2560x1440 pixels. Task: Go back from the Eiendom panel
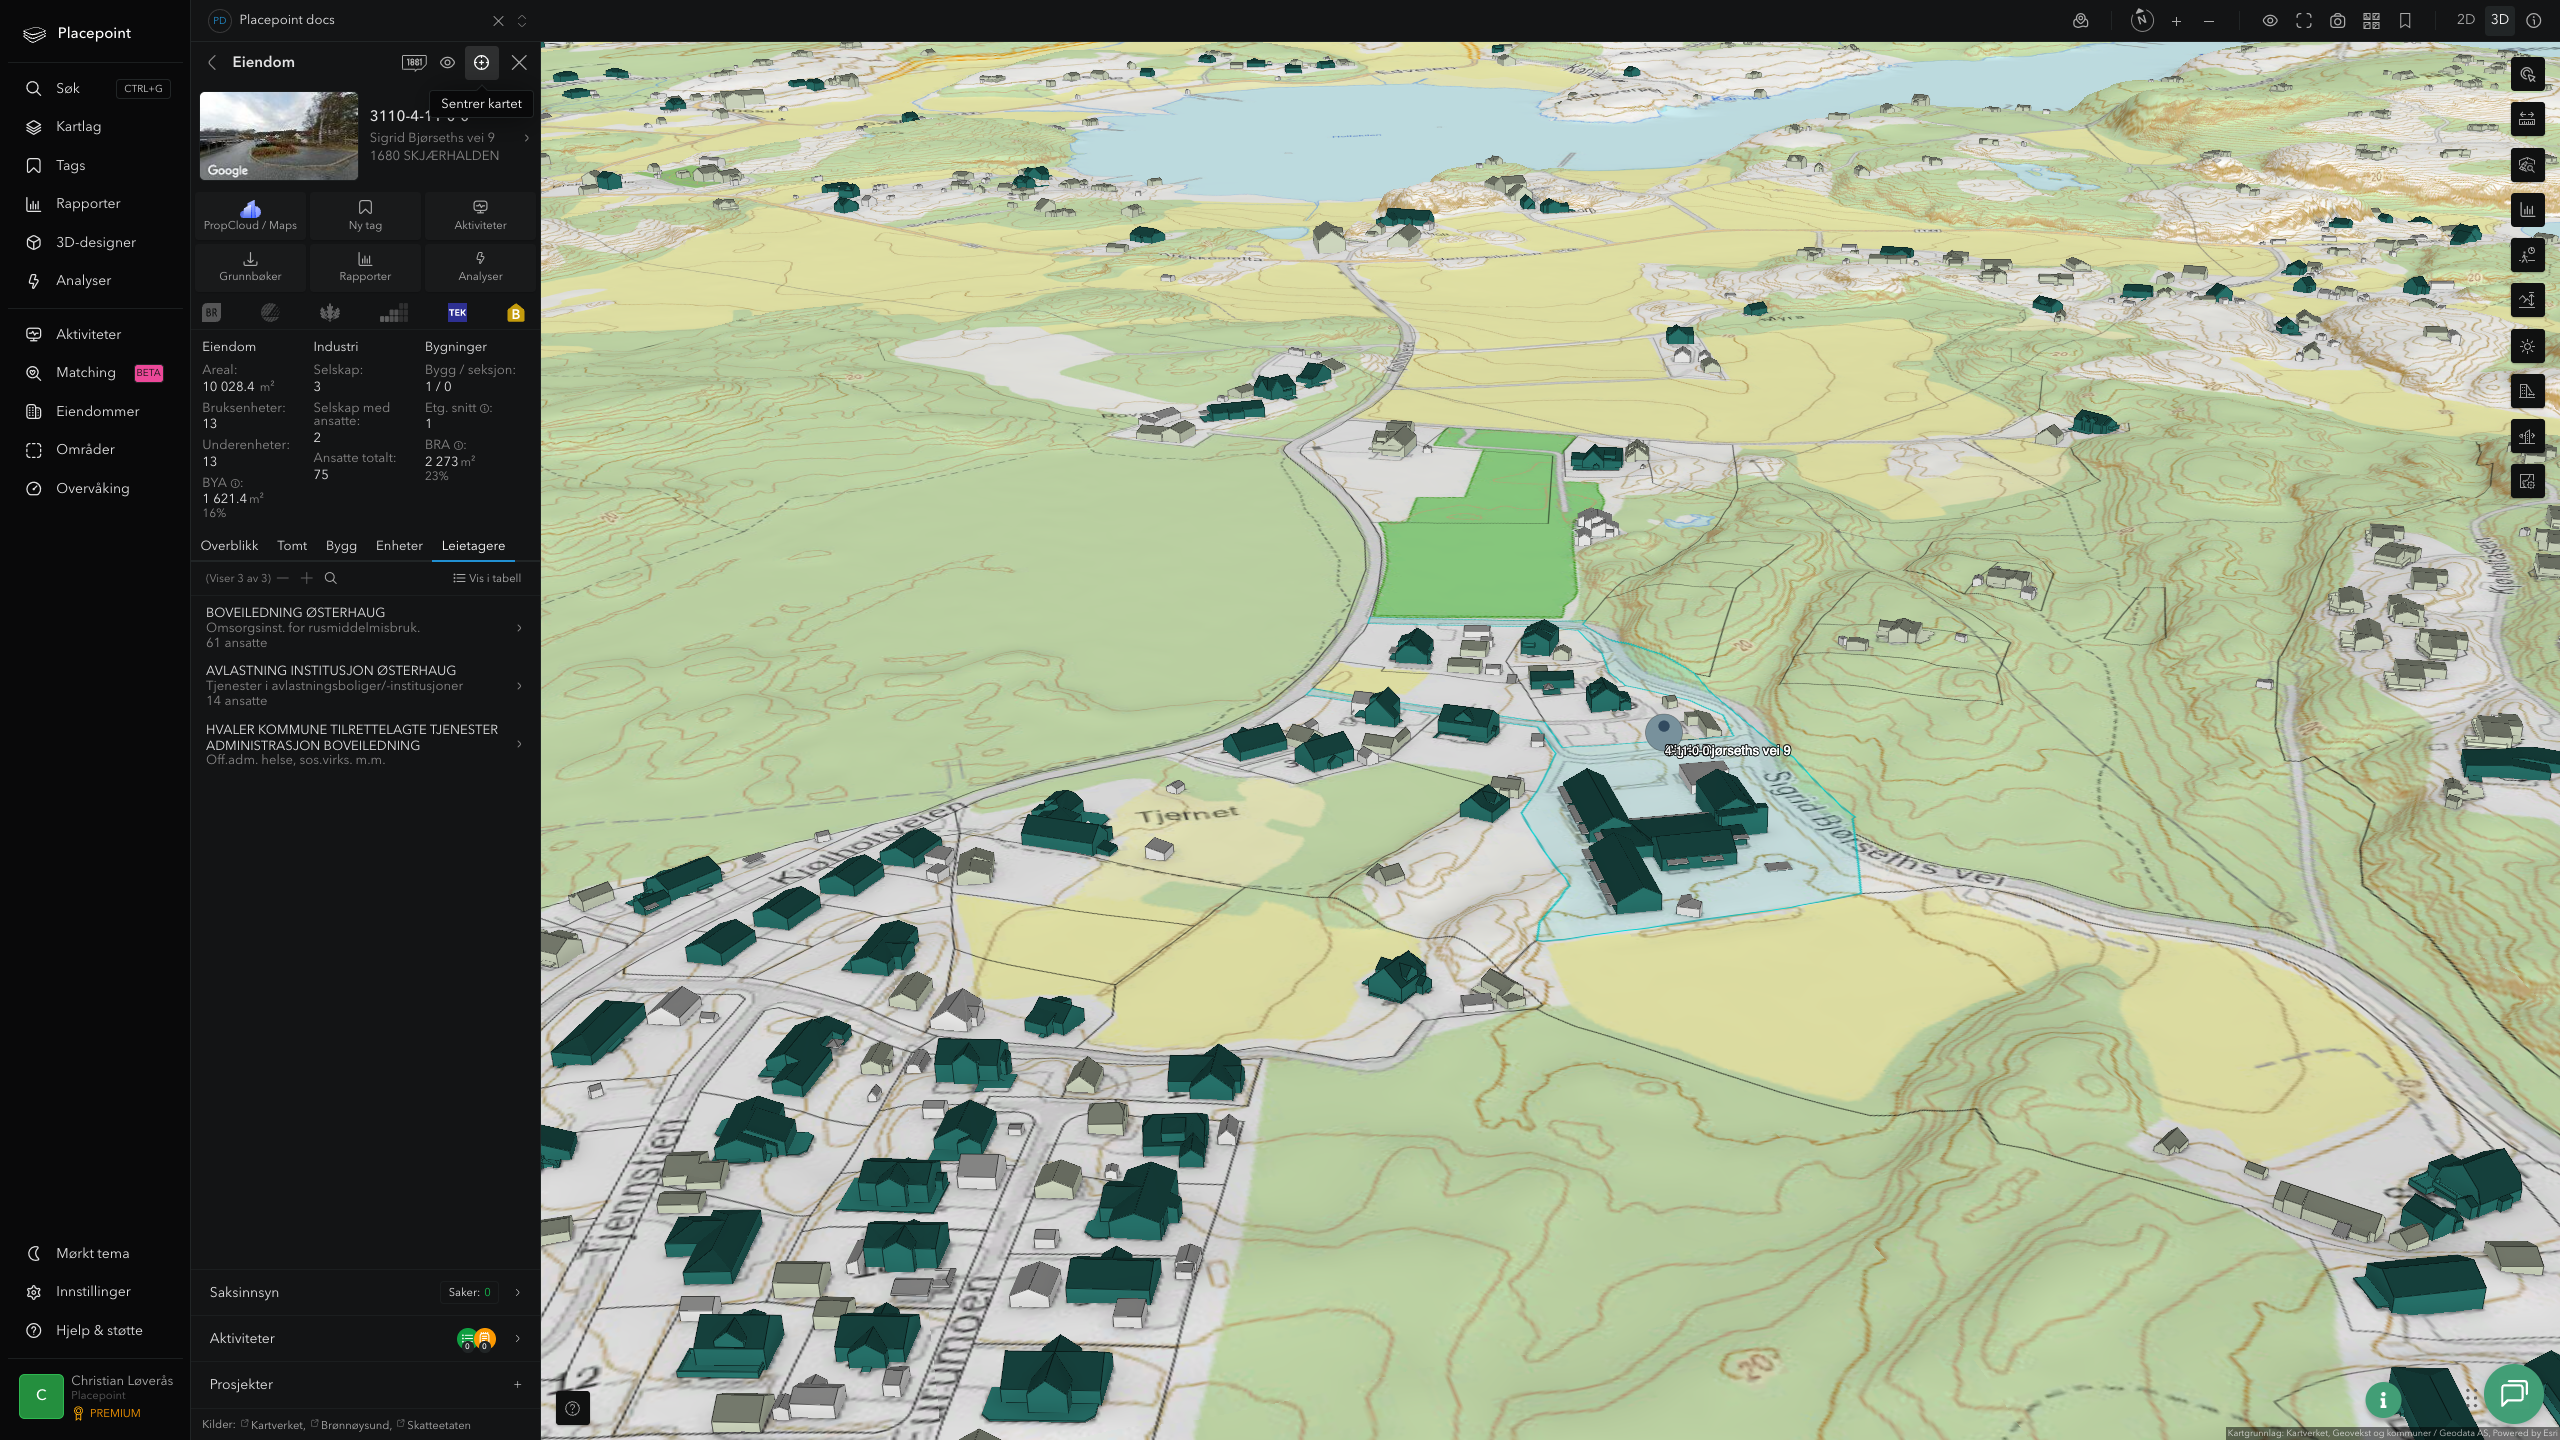click(212, 62)
